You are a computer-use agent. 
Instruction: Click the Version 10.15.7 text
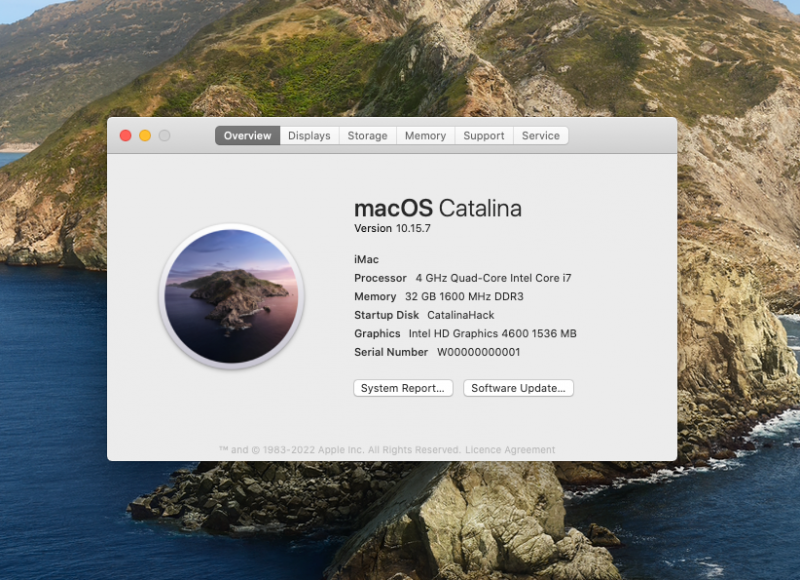click(392, 229)
